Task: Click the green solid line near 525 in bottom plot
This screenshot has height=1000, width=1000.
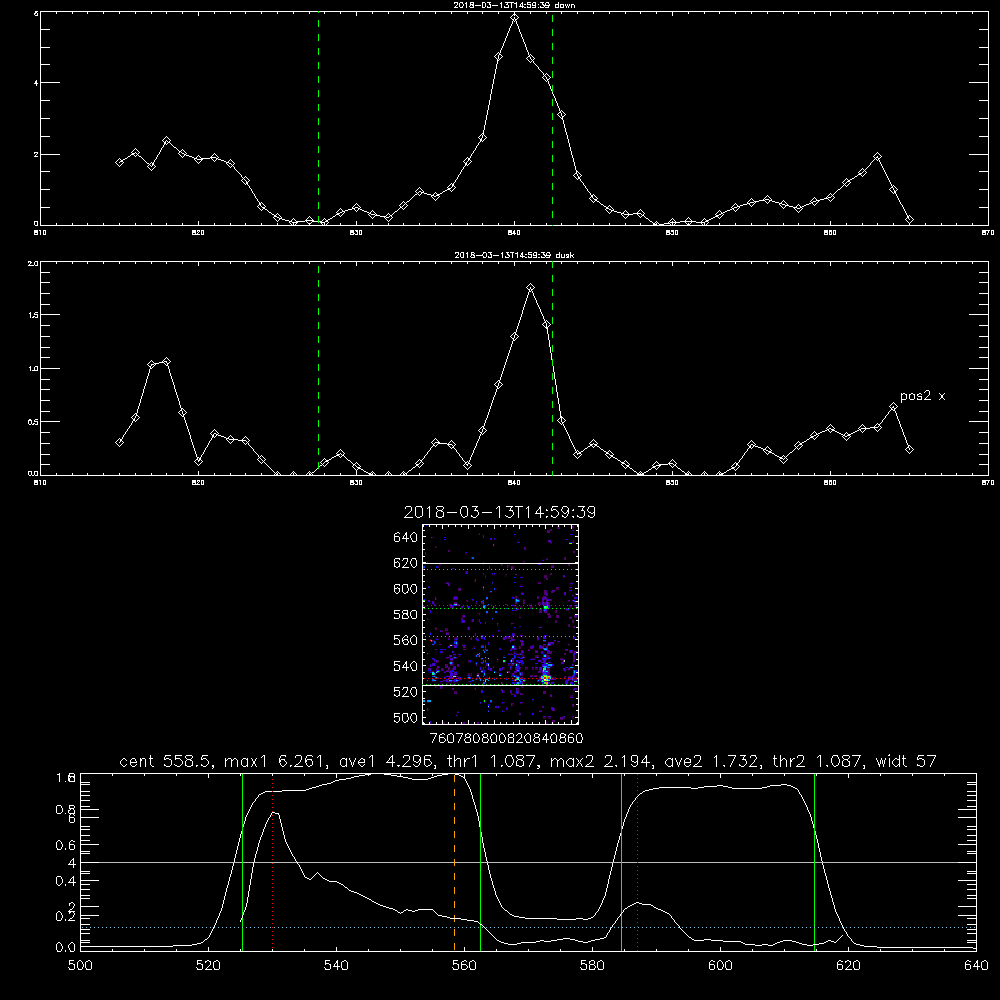Action: pyautogui.click(x=242, y=861)
